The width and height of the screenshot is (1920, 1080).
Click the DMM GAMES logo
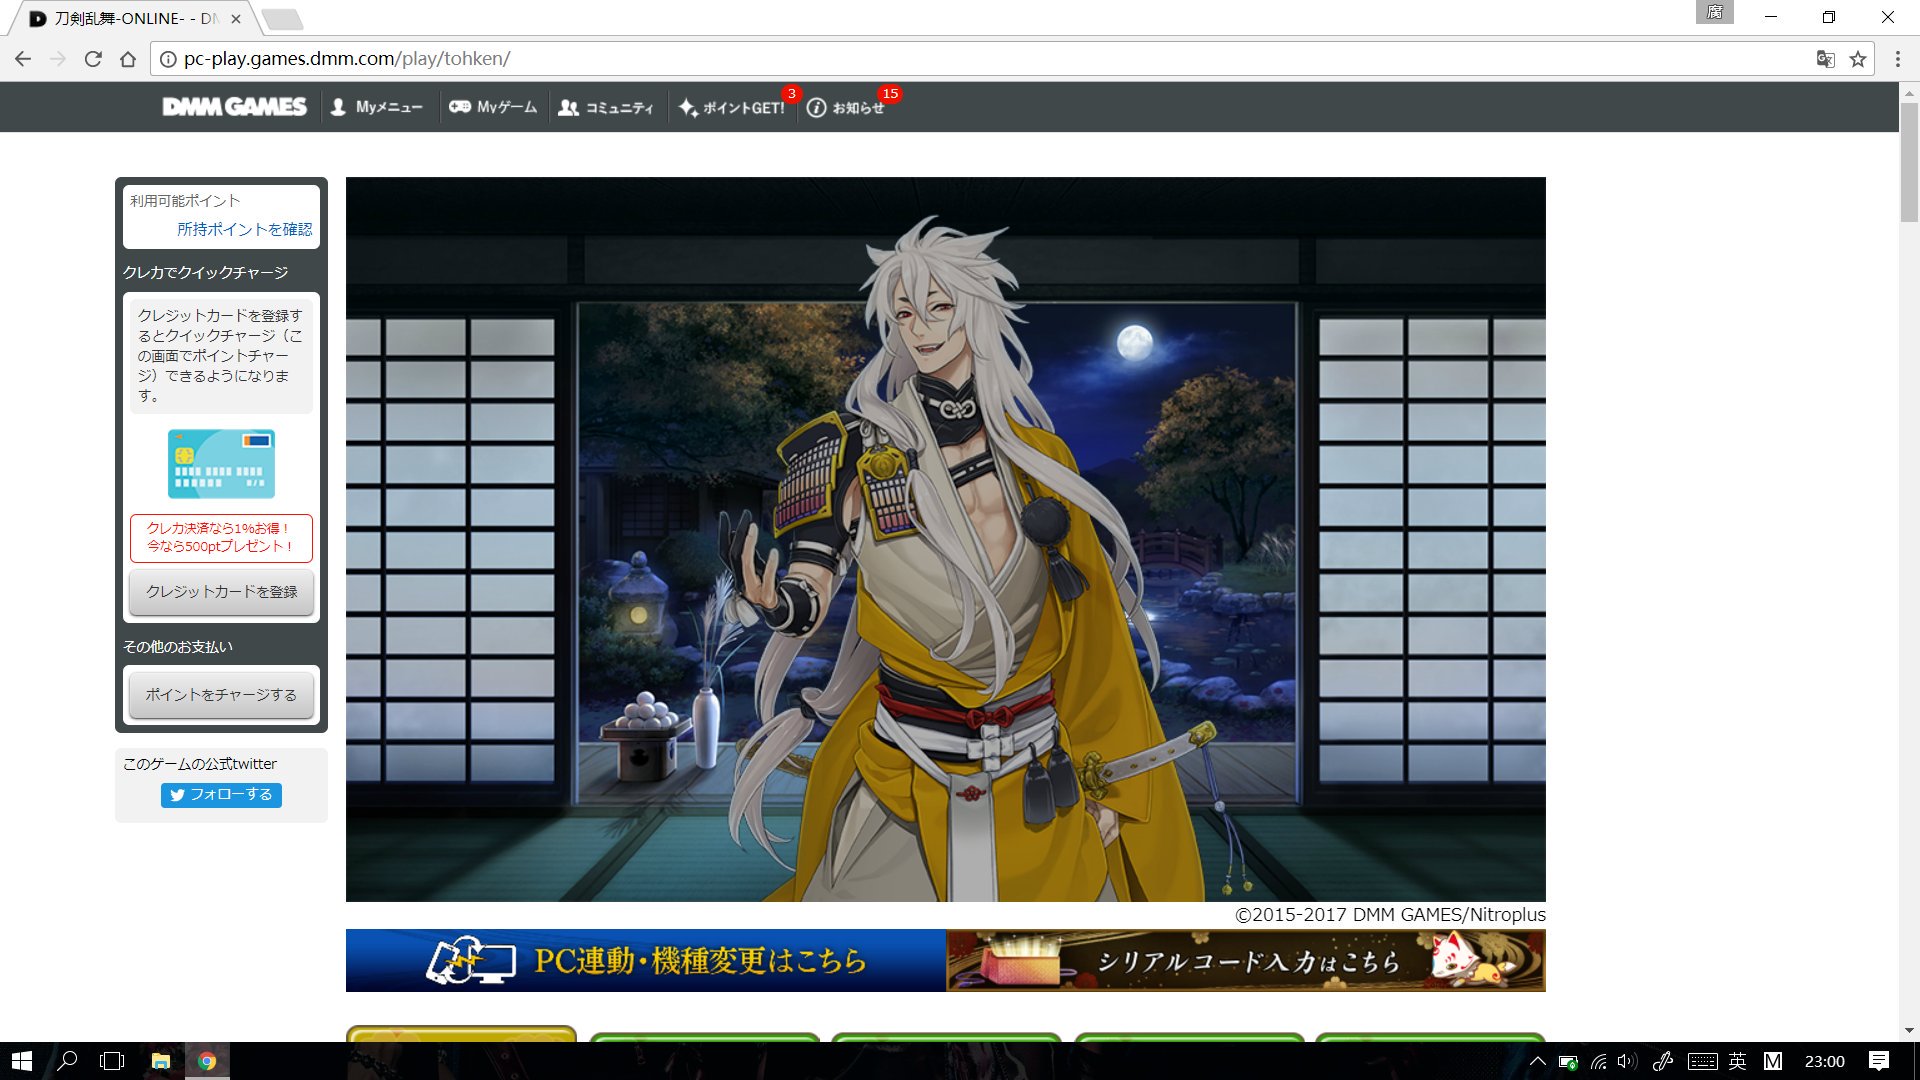tap(234, 107)
